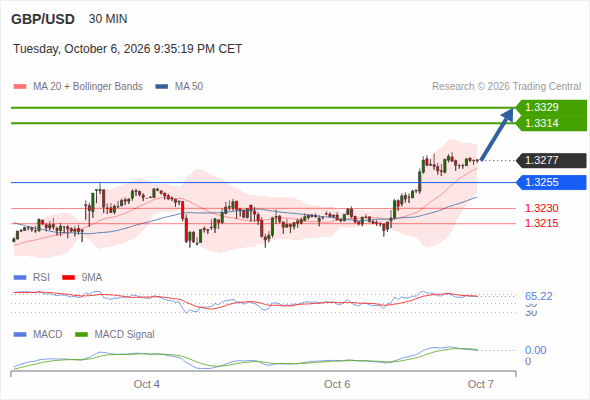Click the 1.3255 blue pivot label
590x400 pixels.
[551, 183]
